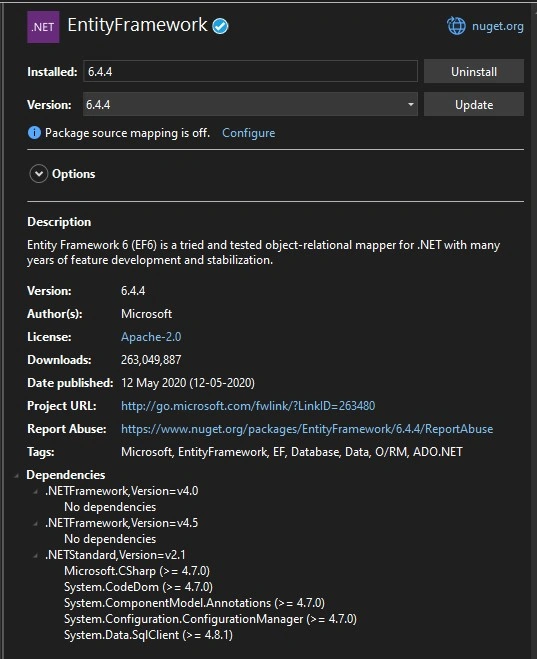Select the Microsoft.CSharp (>= 4.7.0) dependency
537x659 pixels.
tap(137, 571)
